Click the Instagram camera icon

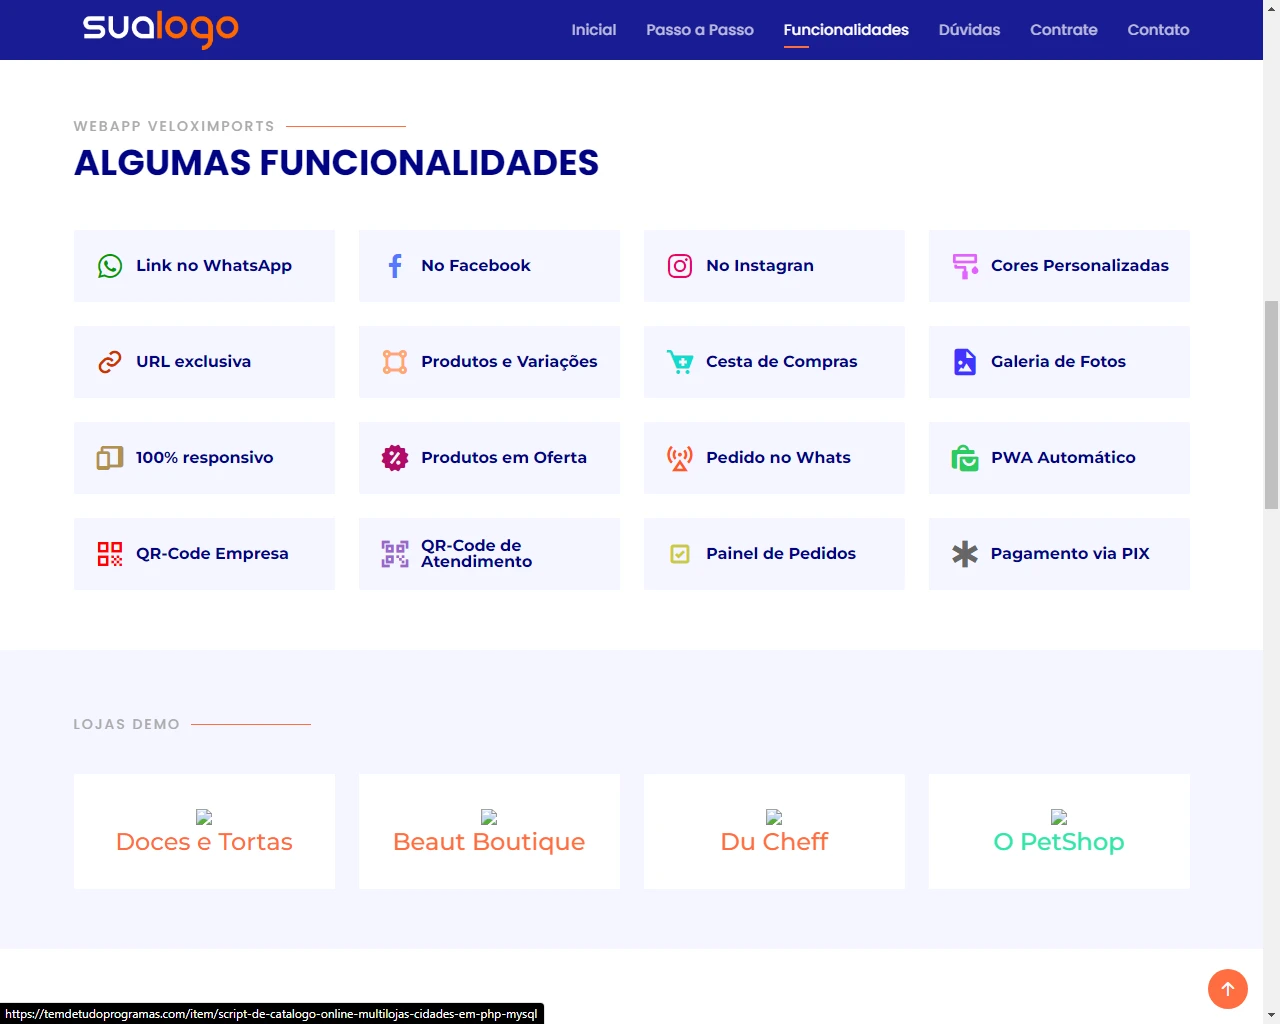coord(680,266)
